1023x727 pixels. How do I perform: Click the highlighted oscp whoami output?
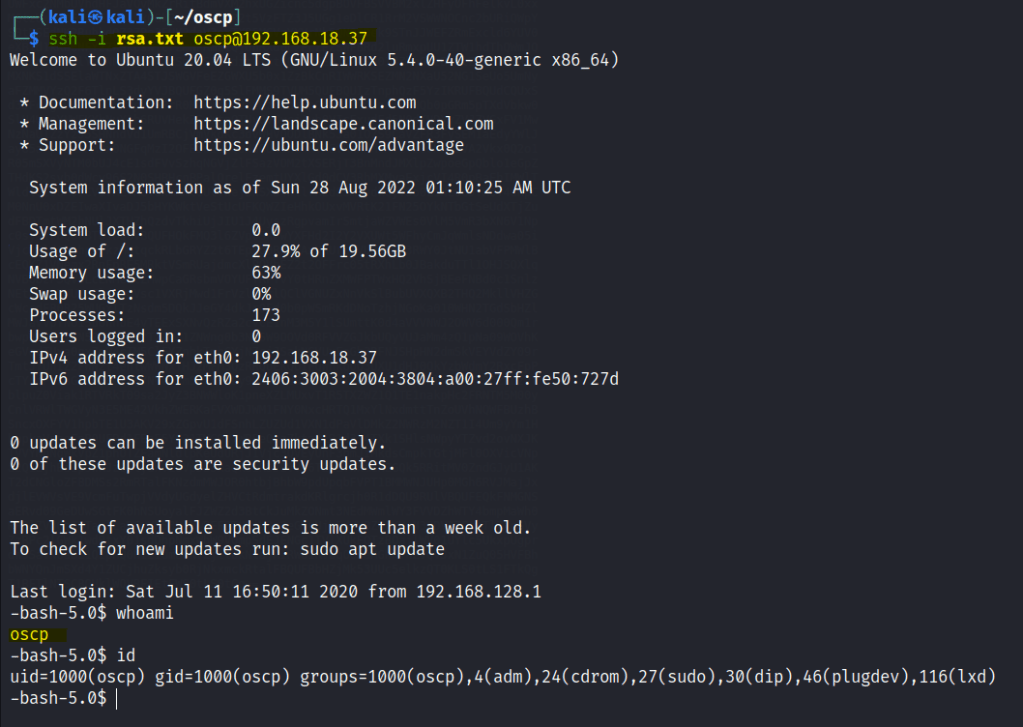tap(29, 634)
